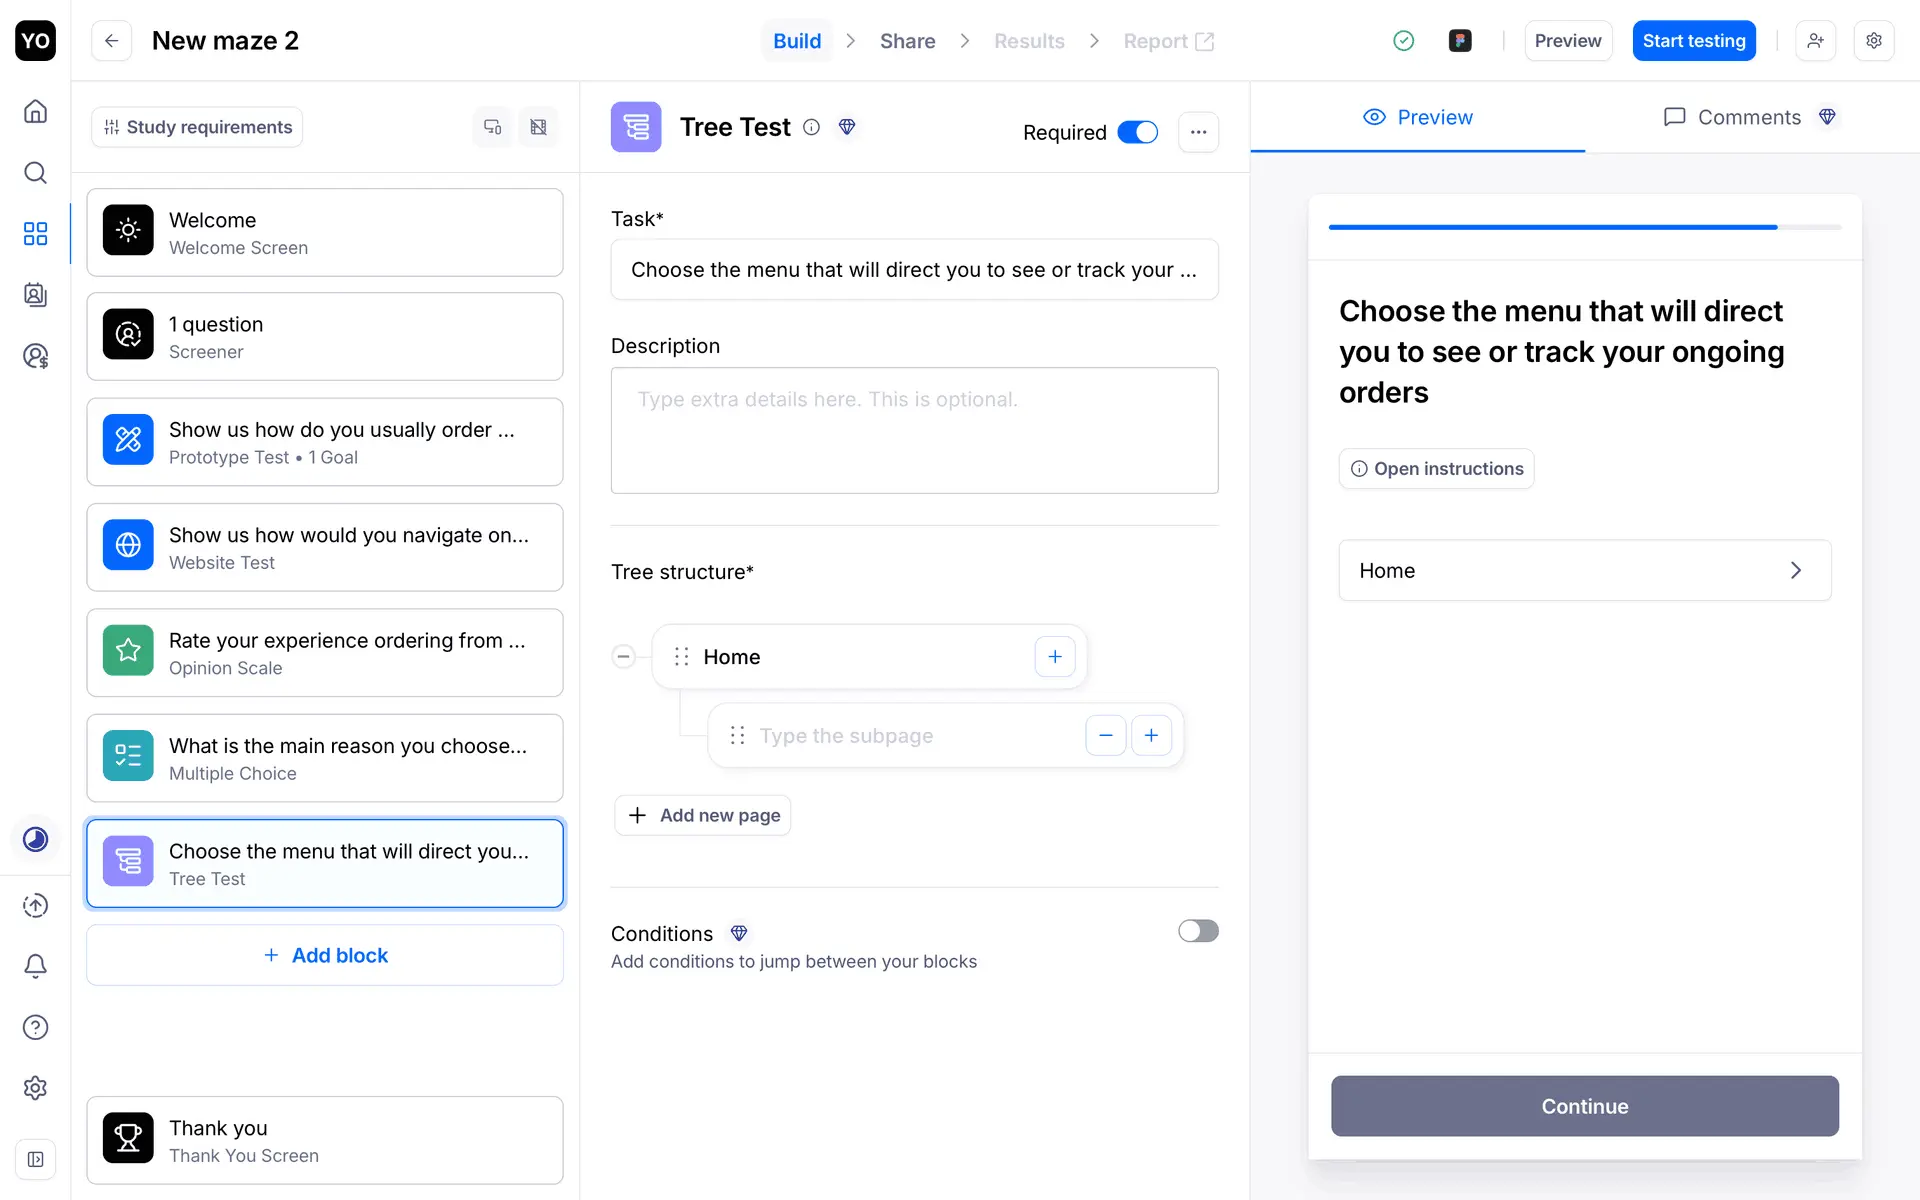Open the search icon in the sidebar

point(35,172)
